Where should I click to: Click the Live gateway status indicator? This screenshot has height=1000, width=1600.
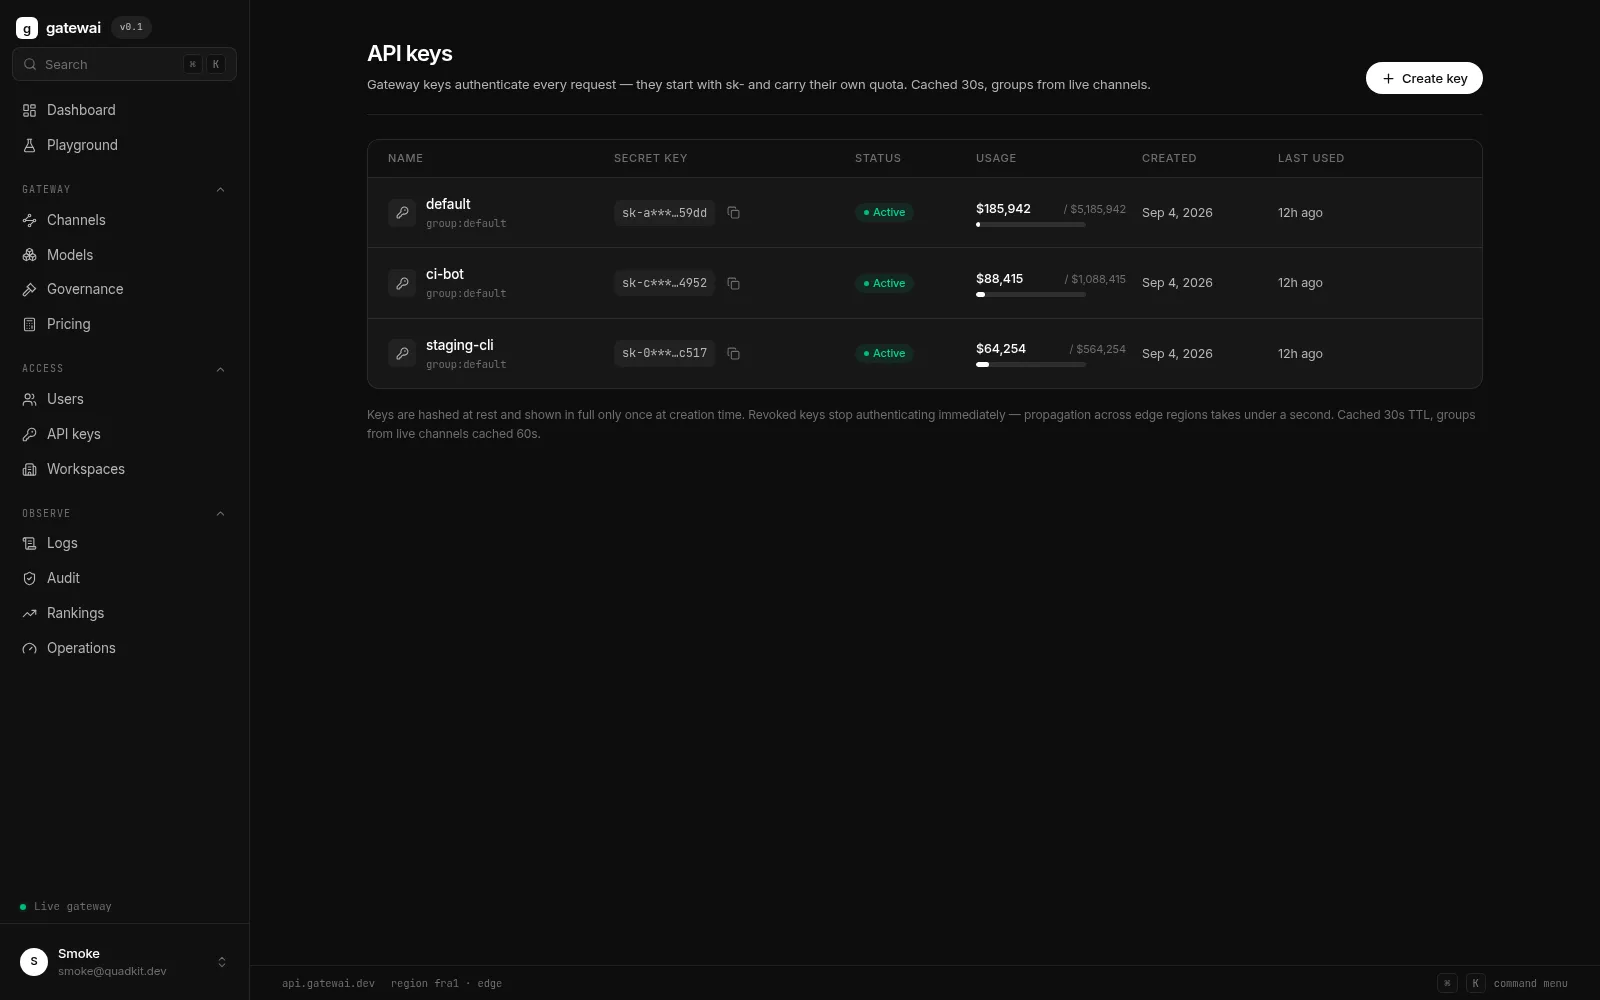66,907
